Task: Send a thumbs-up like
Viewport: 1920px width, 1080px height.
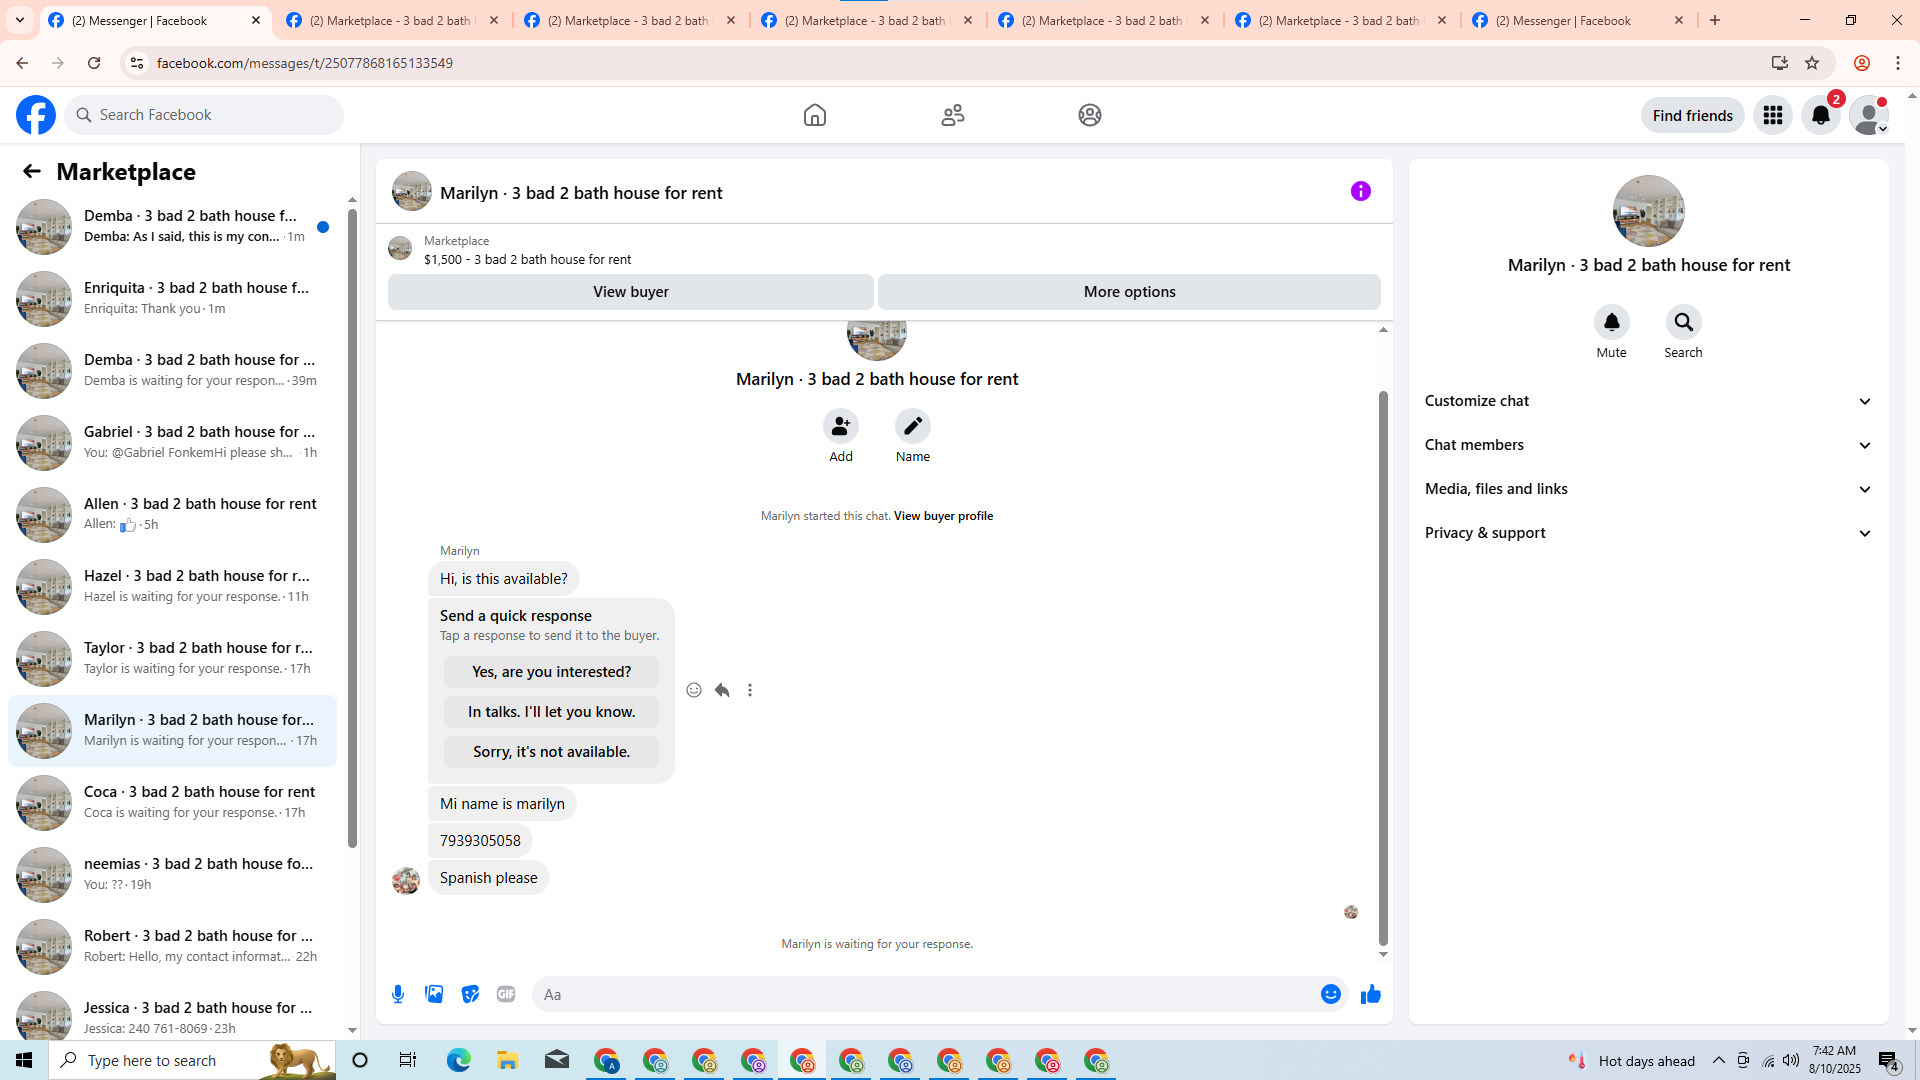Action: tap(1370, 994)
